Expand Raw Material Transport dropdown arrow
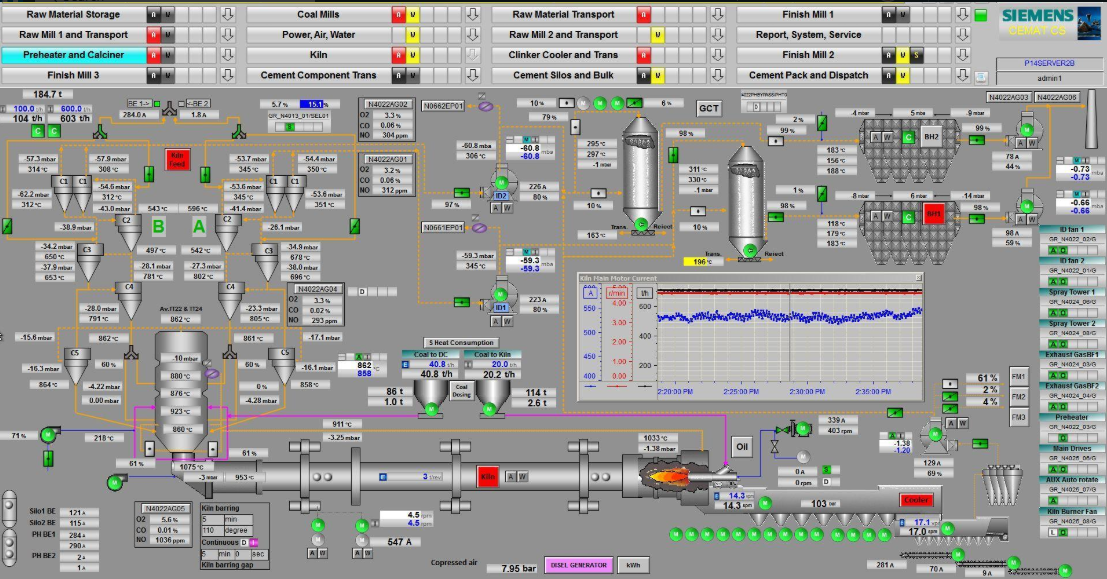Viewport: 1107px width, 579px height. pos(718,14)
